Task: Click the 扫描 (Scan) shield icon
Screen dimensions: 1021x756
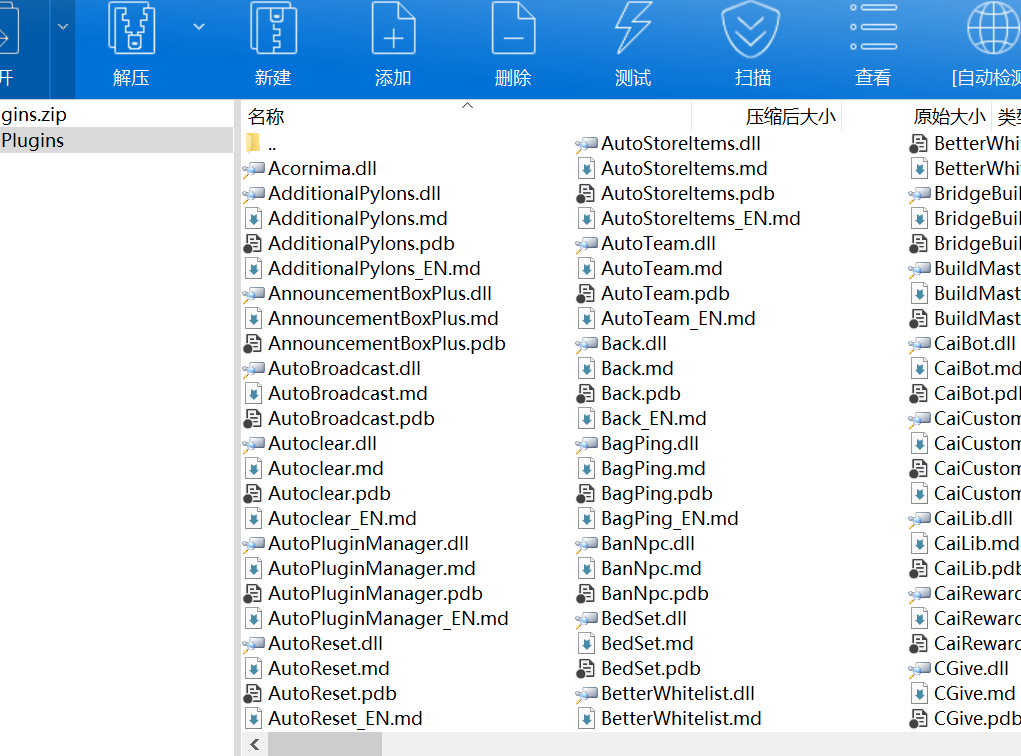Action: (753, 30)
